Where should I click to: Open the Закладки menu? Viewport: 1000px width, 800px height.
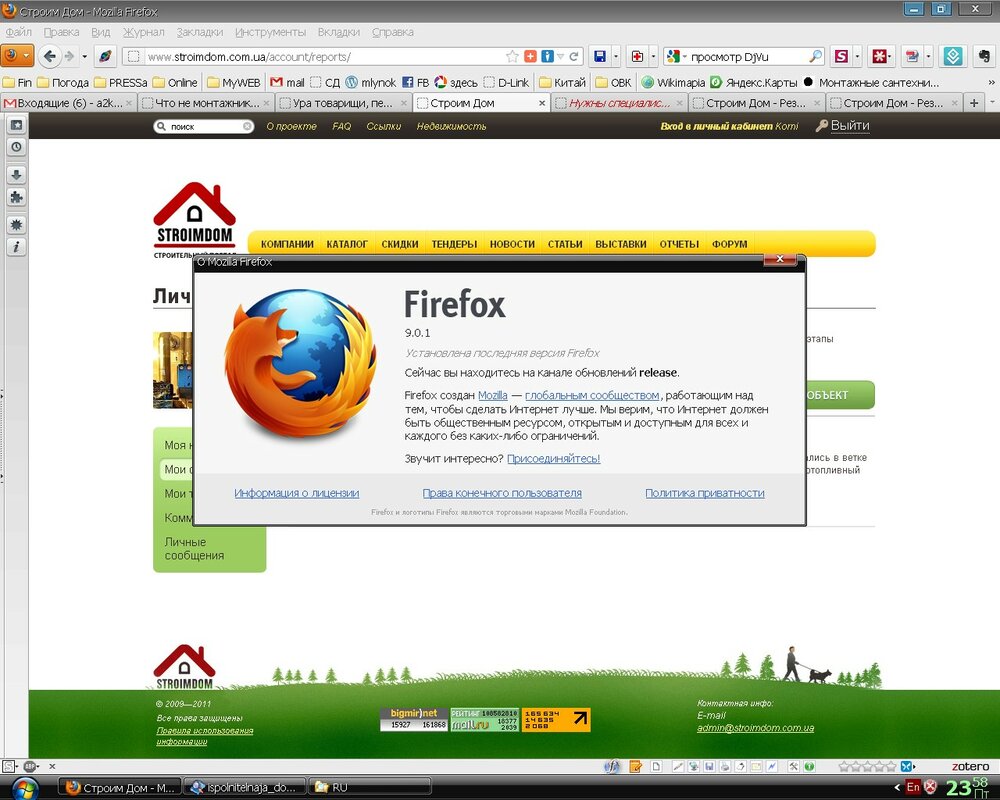click(x=200, y=32)
